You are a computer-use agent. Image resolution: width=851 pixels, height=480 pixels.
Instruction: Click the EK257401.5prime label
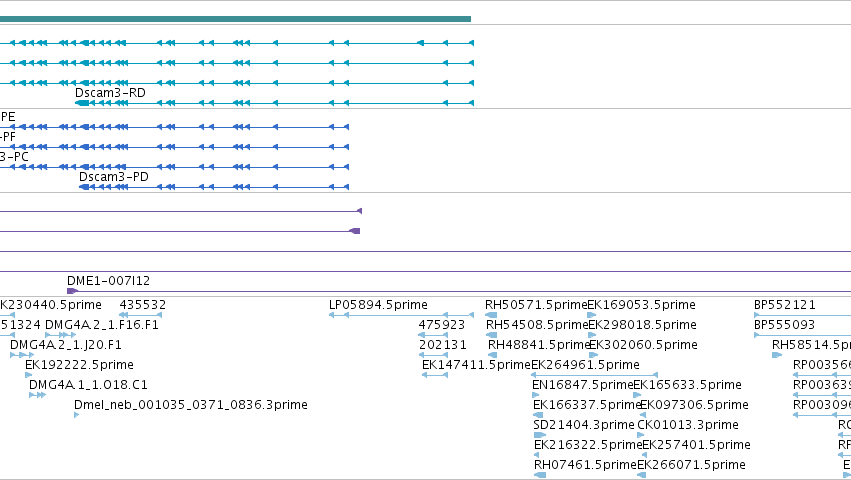pyautogui.click(x=697, y=445)
